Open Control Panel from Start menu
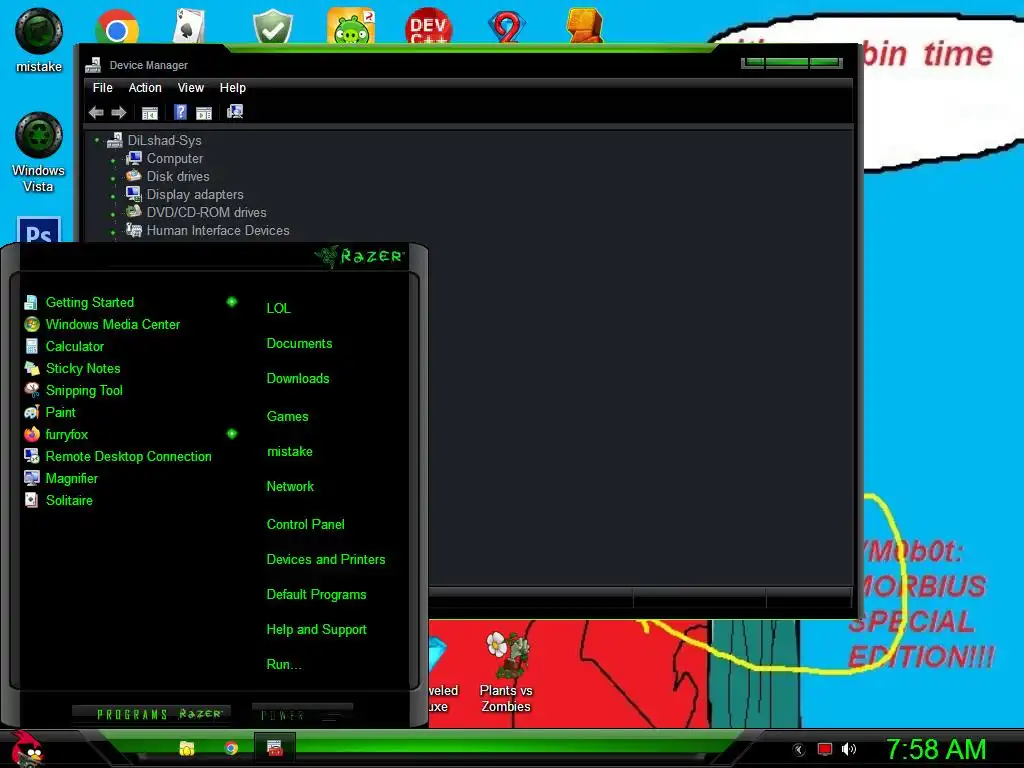 pyautogui.click(x=305, y=524)
